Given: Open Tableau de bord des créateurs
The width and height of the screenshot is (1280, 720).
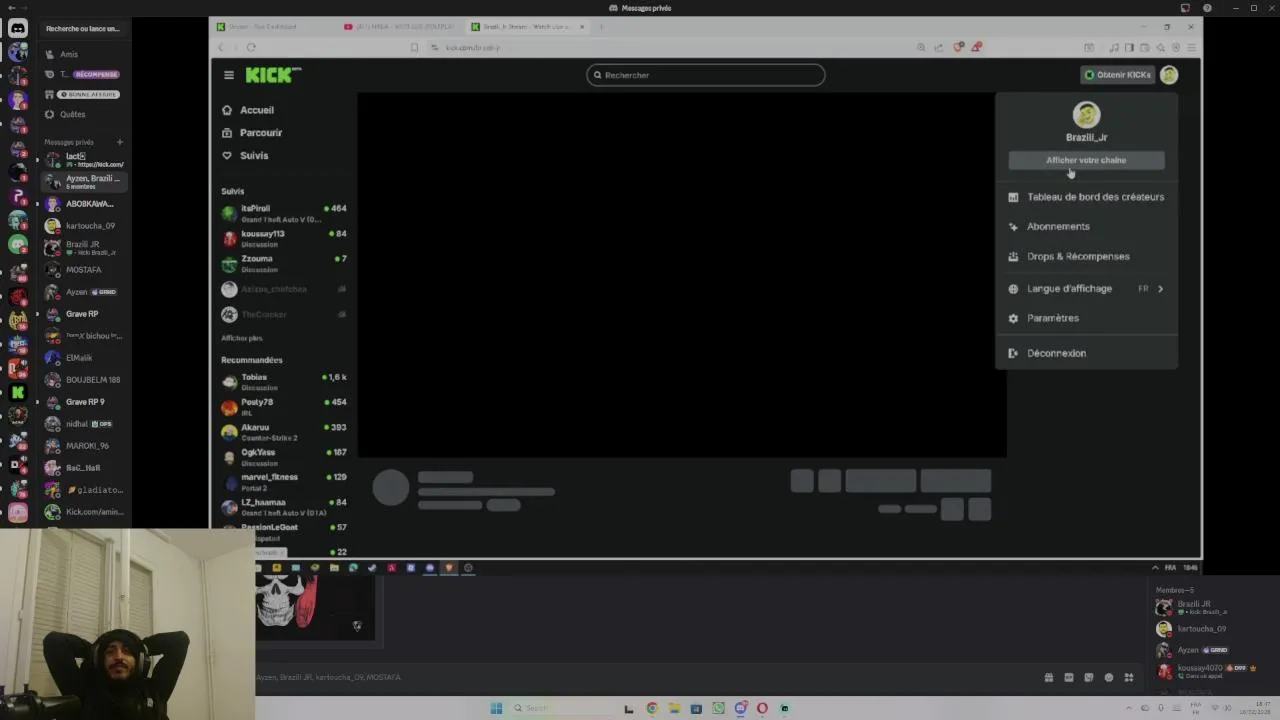Looking at the screenshot, I should pyautogui.click(x=1086, y=197).
